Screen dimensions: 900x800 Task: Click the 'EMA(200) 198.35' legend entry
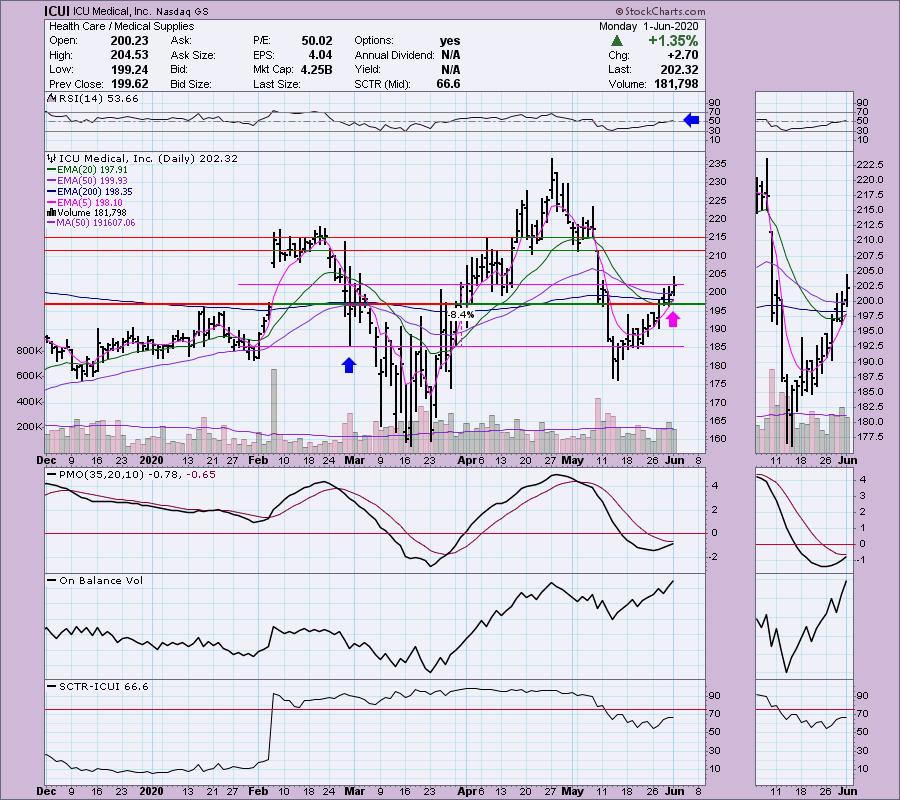click(x=95, y=192)
